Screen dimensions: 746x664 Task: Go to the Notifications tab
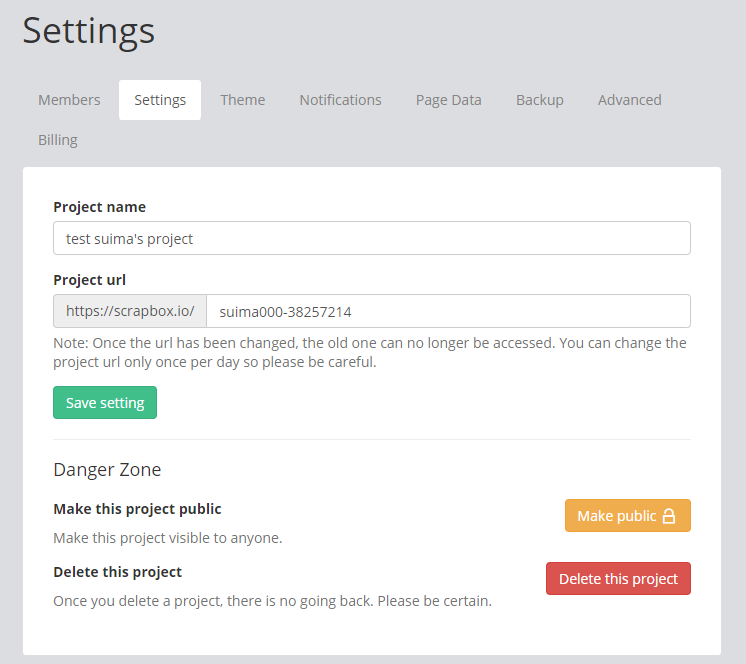[340, 100]
